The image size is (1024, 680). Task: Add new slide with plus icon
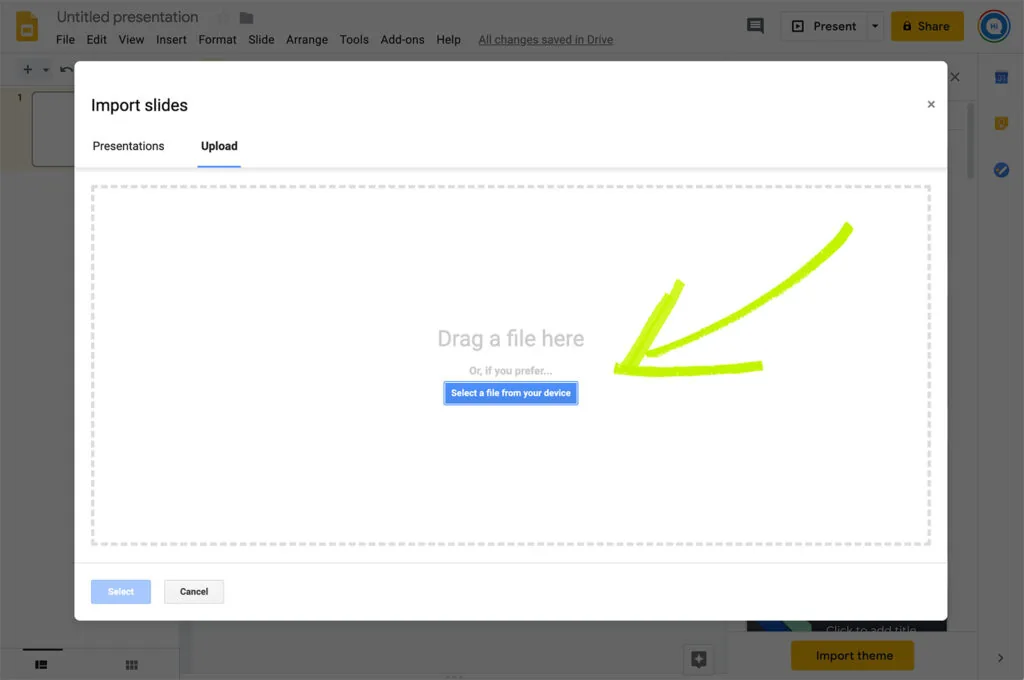(x=27, y=69)
